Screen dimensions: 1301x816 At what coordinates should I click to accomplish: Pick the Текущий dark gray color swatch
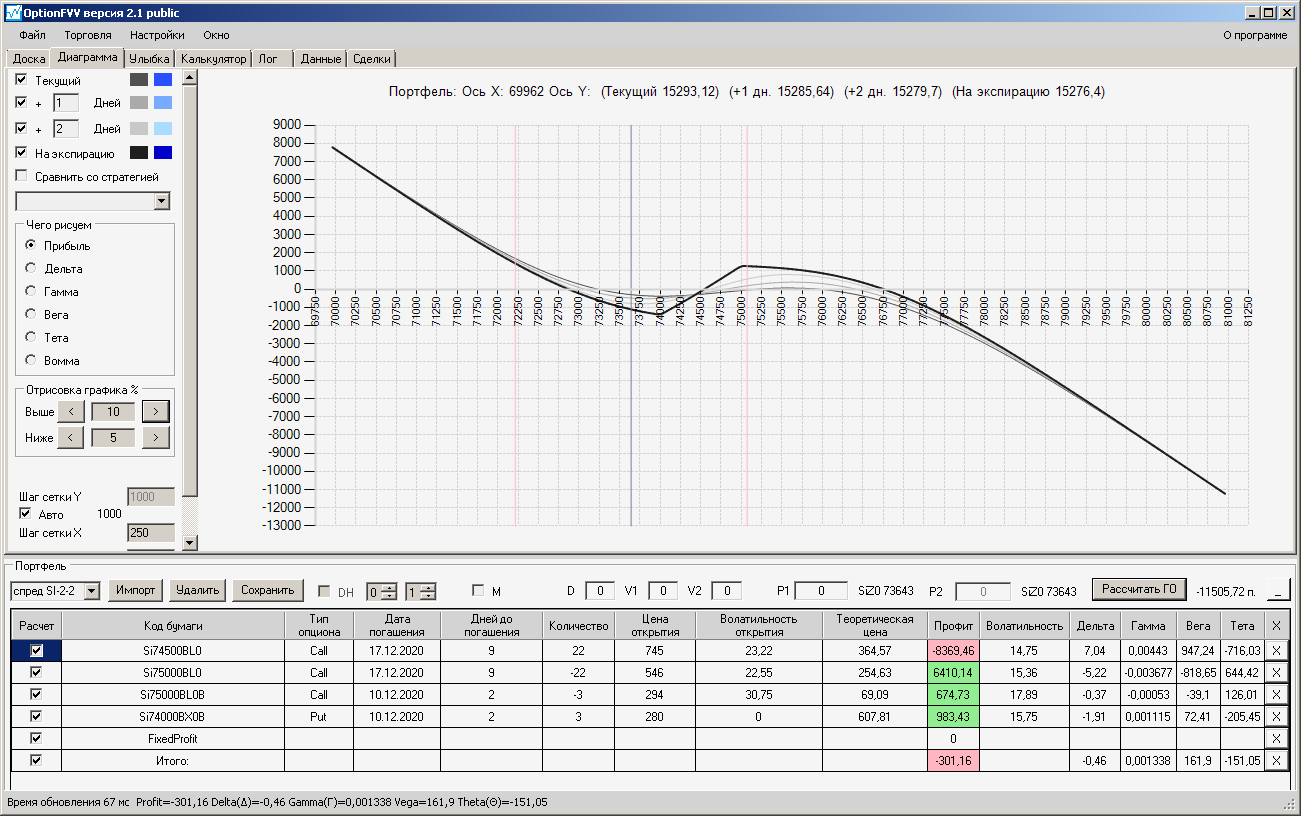[139, 79]
